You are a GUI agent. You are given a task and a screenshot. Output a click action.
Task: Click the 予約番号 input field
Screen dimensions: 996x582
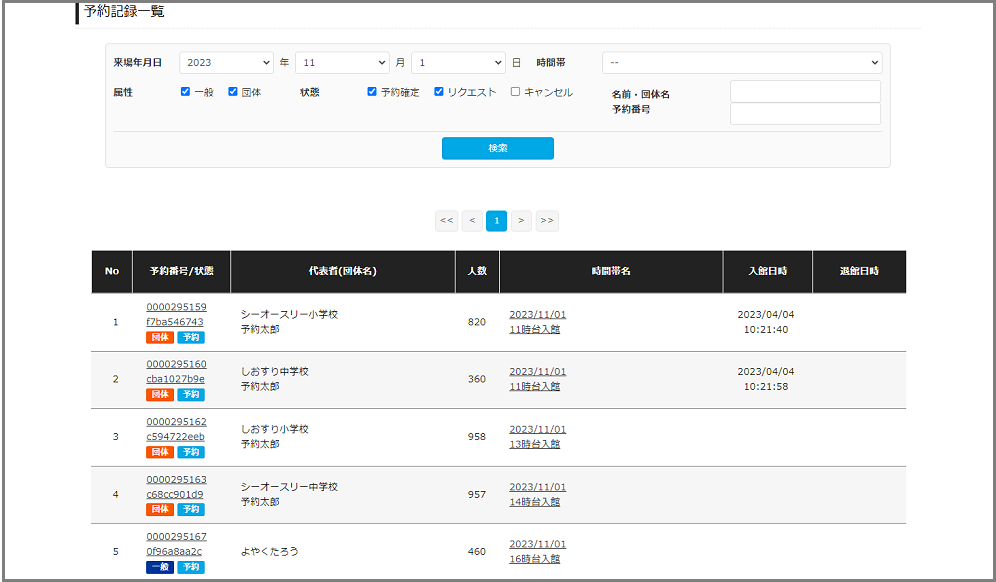(x=805, y=114)
